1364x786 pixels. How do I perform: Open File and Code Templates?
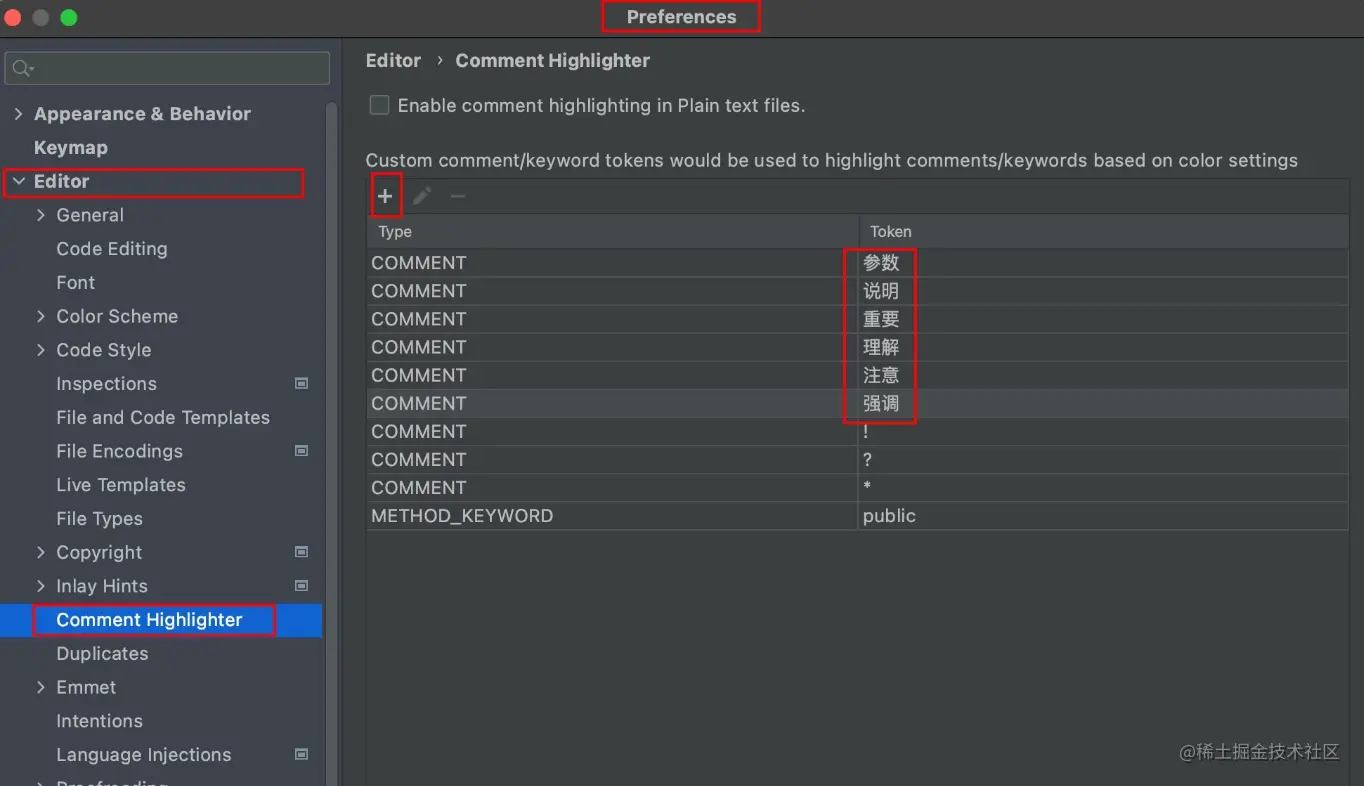(163, 418)
